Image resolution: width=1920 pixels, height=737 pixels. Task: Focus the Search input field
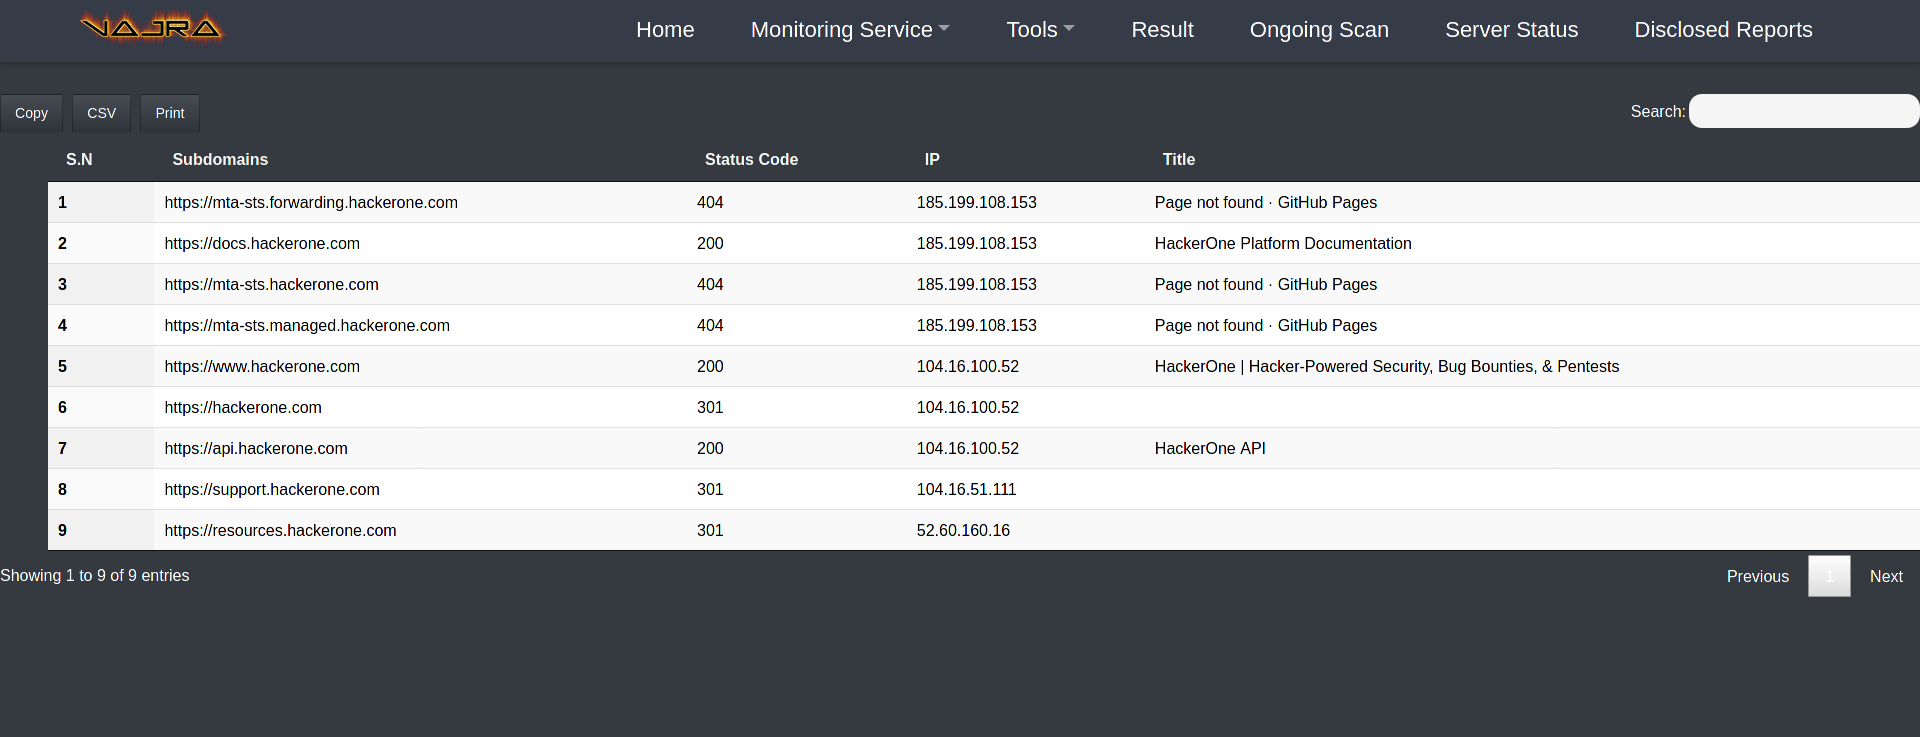coord(1804,111)
